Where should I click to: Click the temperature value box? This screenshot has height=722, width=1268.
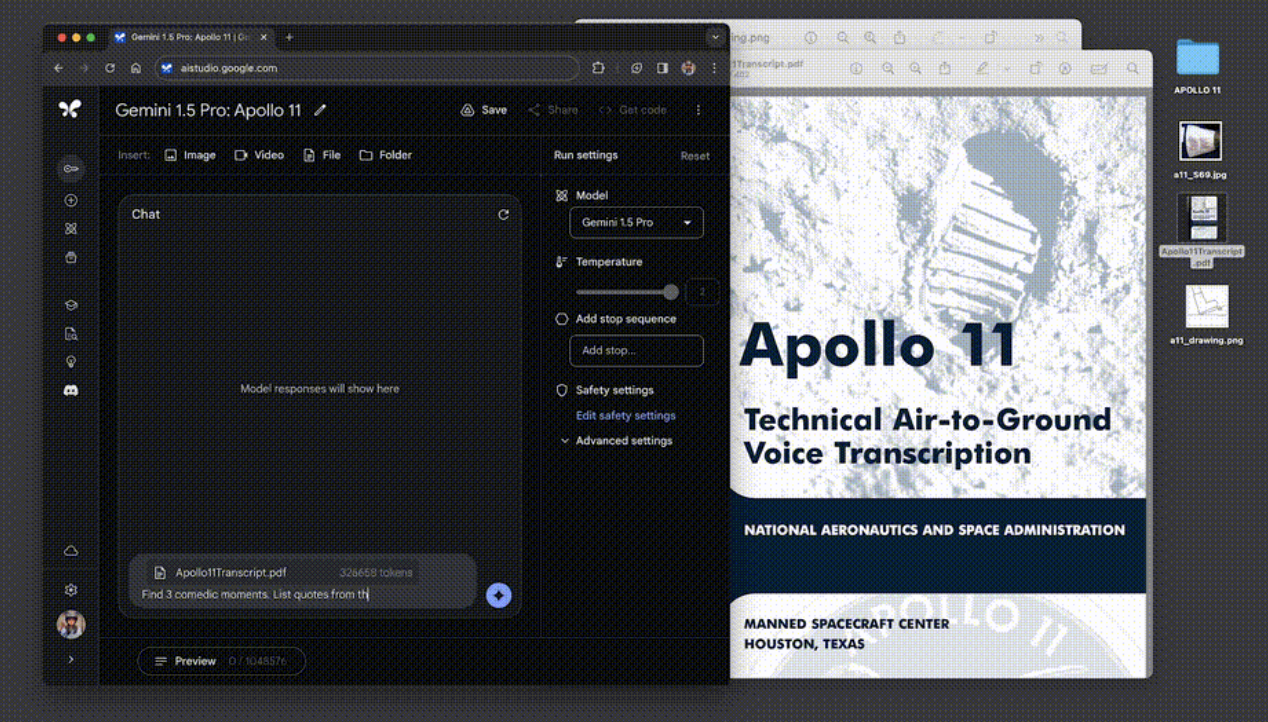coord(702,292)
